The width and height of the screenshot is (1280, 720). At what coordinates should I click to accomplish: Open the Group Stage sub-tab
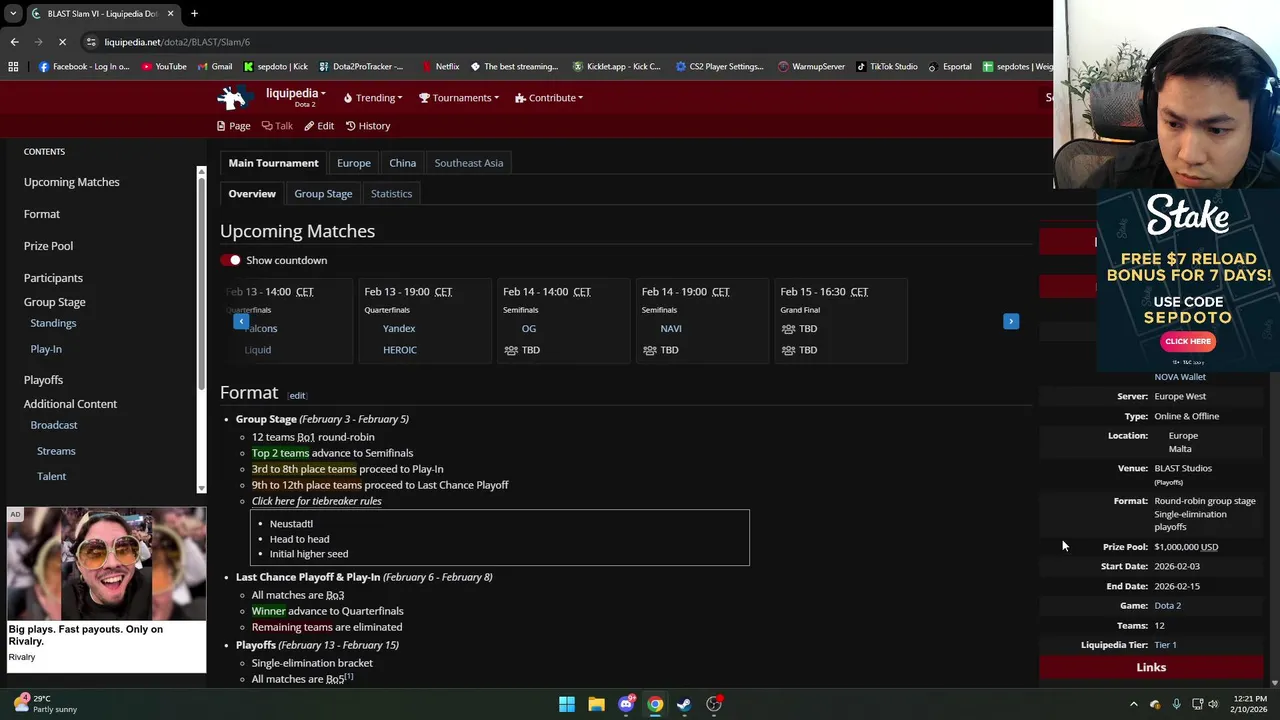tap(323, 194)
